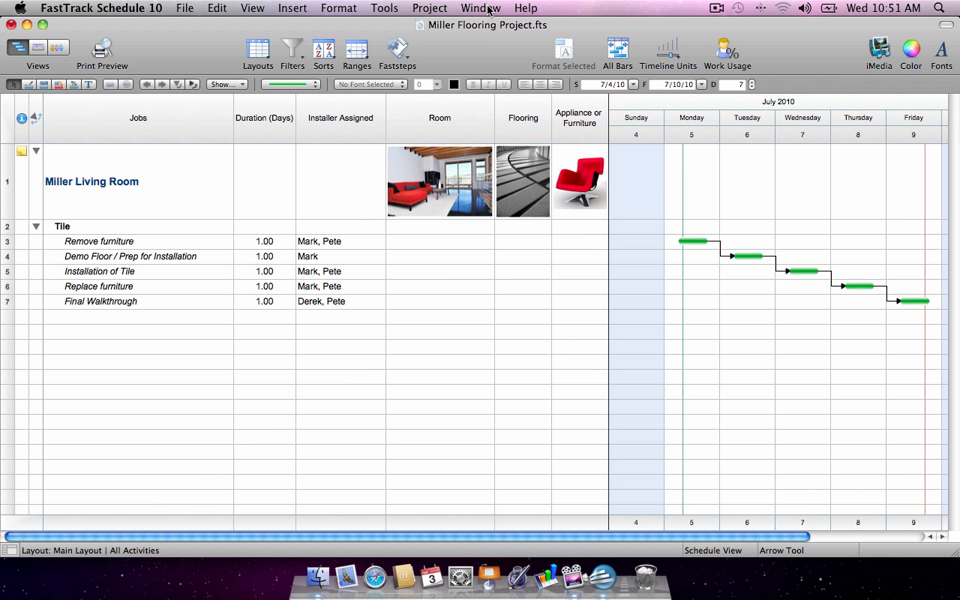Viewport: 960px width, 600px height.
Task: Click the Jobs column header
Action: pos(138,118)
